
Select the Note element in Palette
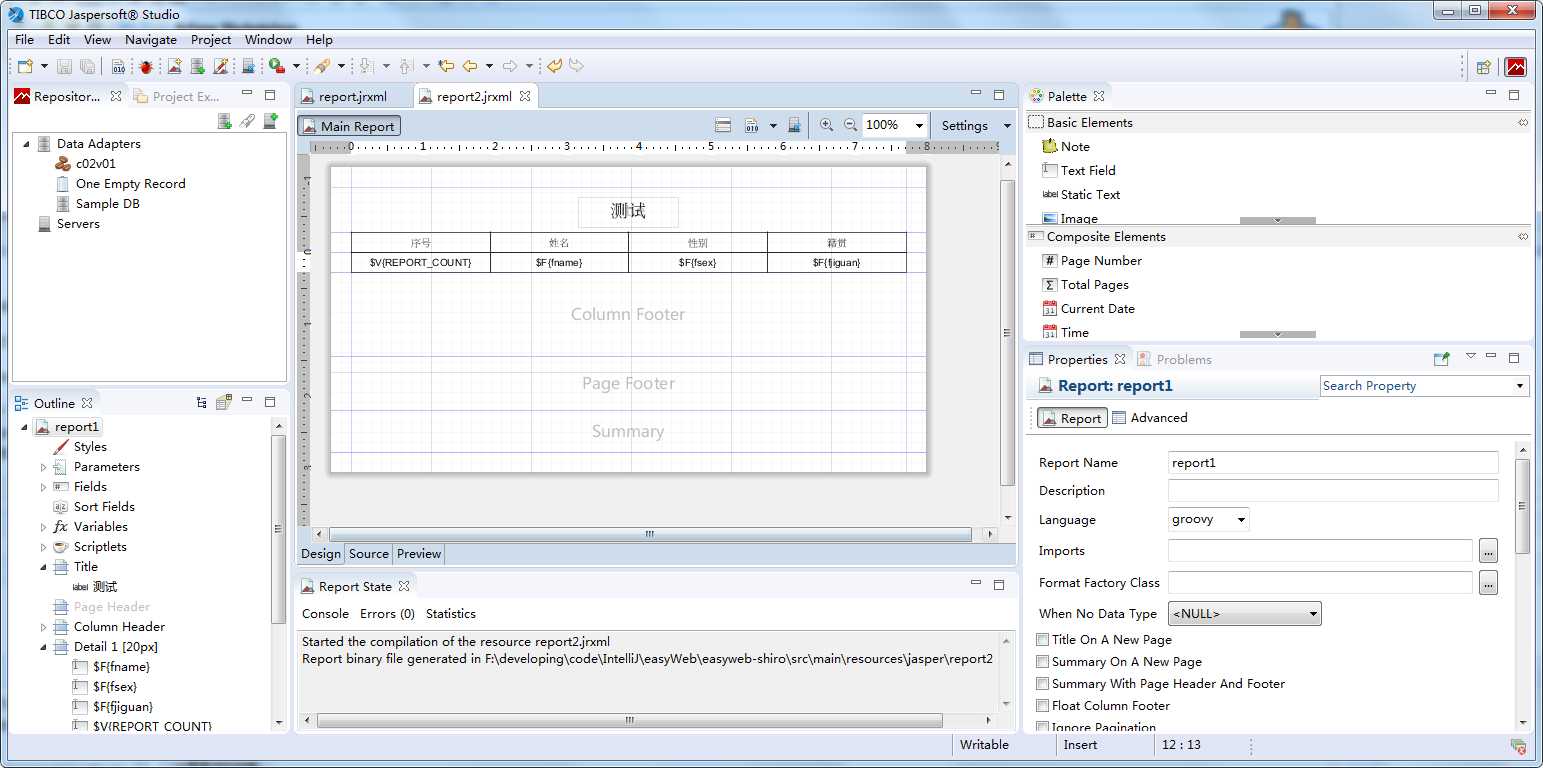coord(1066,146)
